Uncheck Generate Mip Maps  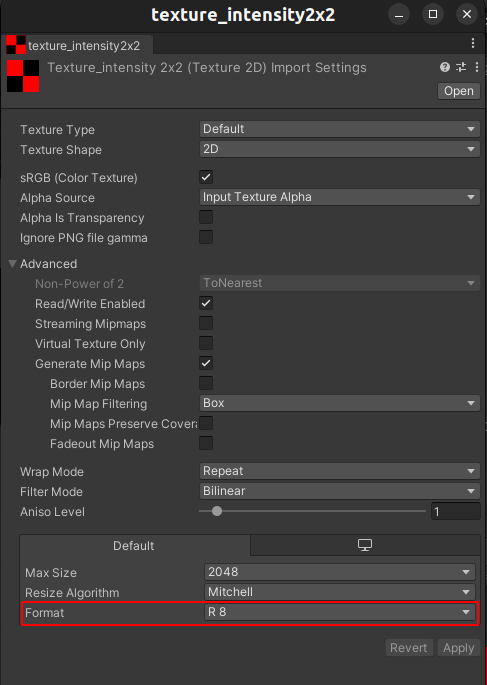click(206, 363)
